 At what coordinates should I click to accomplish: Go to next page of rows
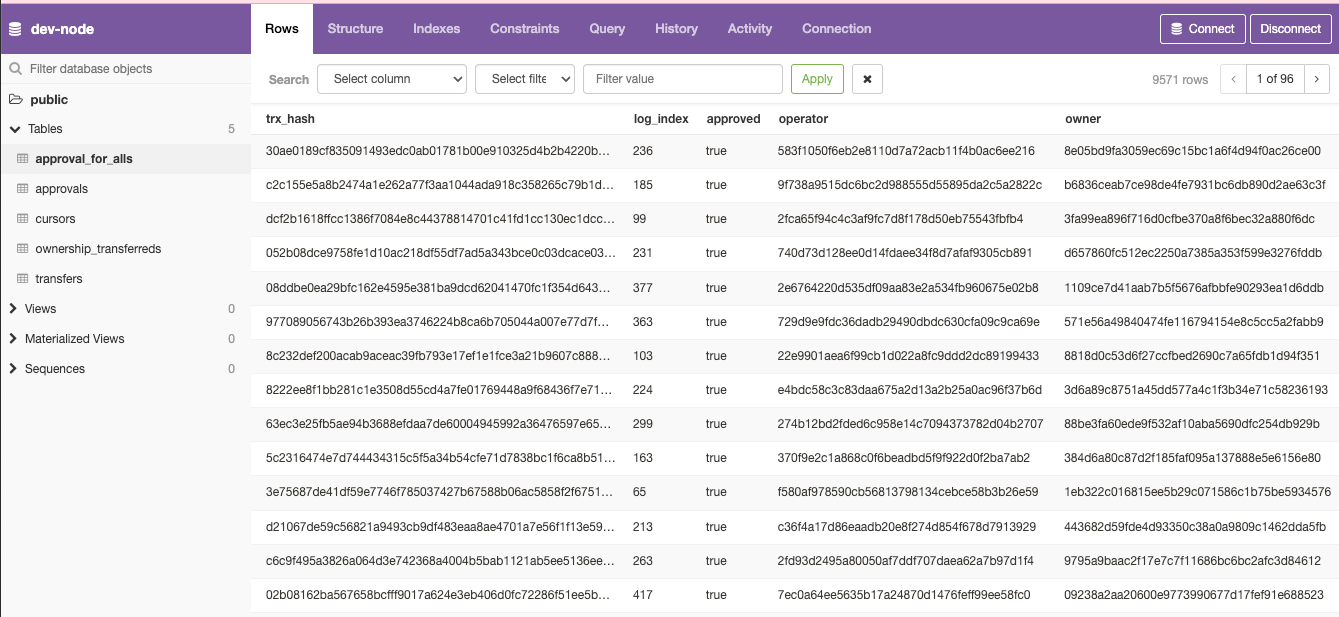coord(1316,79)
